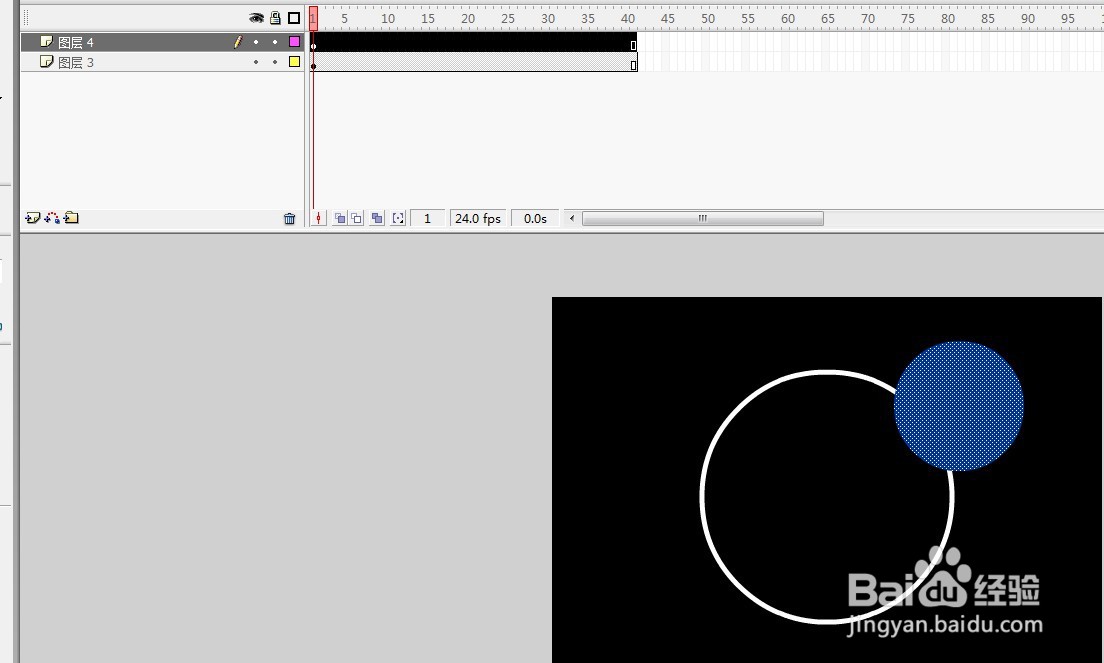Click the New Layer Folder icon
1104x663 pixels.
[x=71, y=218]
